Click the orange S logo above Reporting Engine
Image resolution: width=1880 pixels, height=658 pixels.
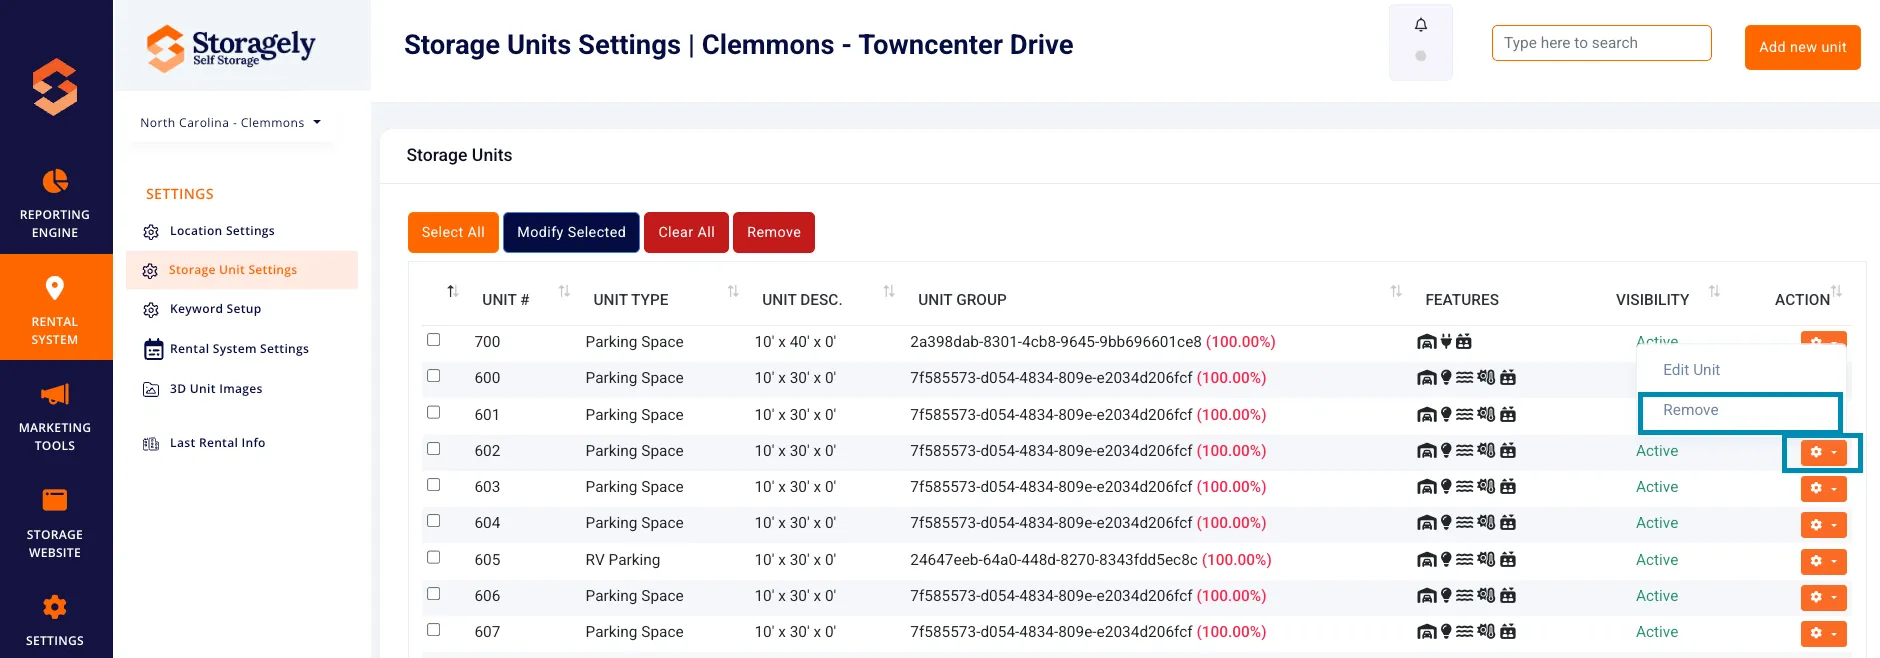click(x=55, y=87)
